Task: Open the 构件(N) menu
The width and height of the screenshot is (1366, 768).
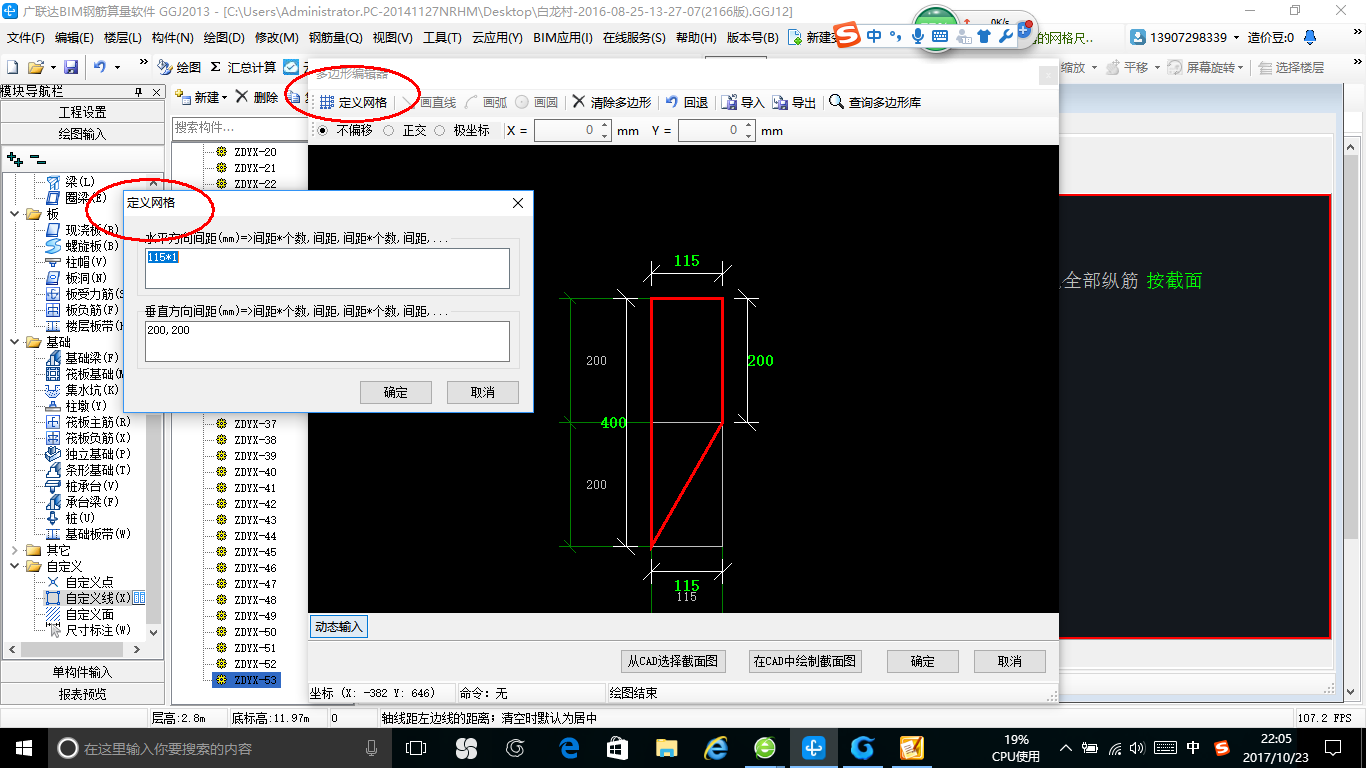Action: pos(172,37)
